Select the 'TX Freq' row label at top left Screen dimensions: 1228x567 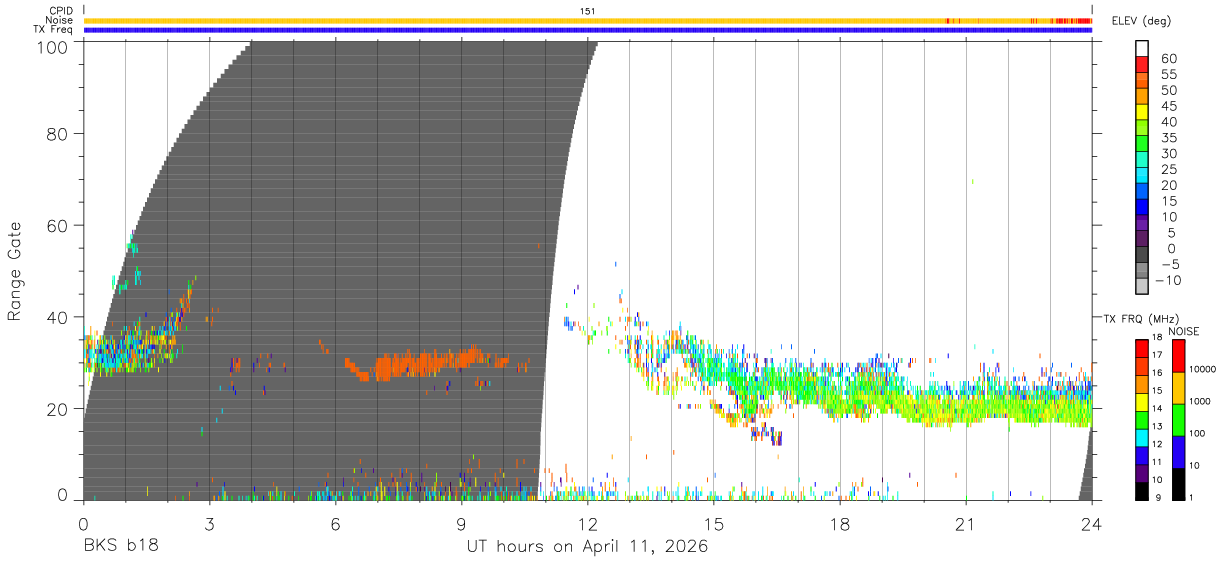pyautogui.click(x=53, y=29)
